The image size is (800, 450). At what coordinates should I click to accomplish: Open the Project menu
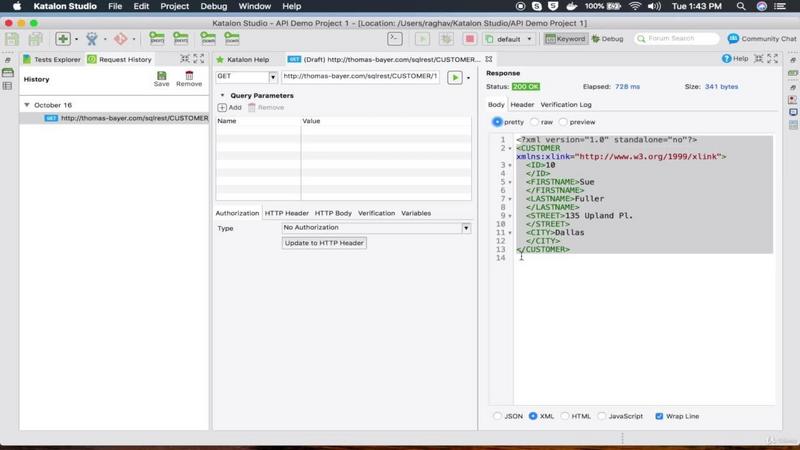[x=174, y=6]
